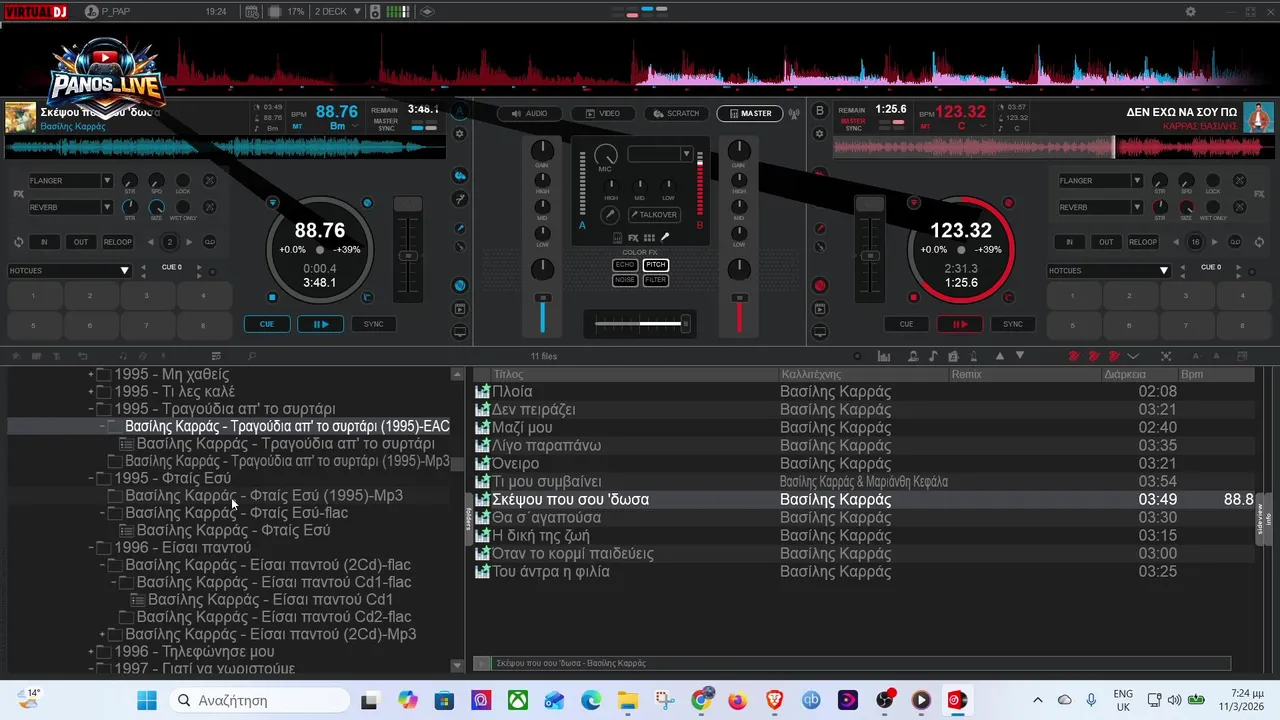Viewport: 1280px width, 720px height.
Task: Open Microsoft Edge from taskbar
Action: point(591,700)
